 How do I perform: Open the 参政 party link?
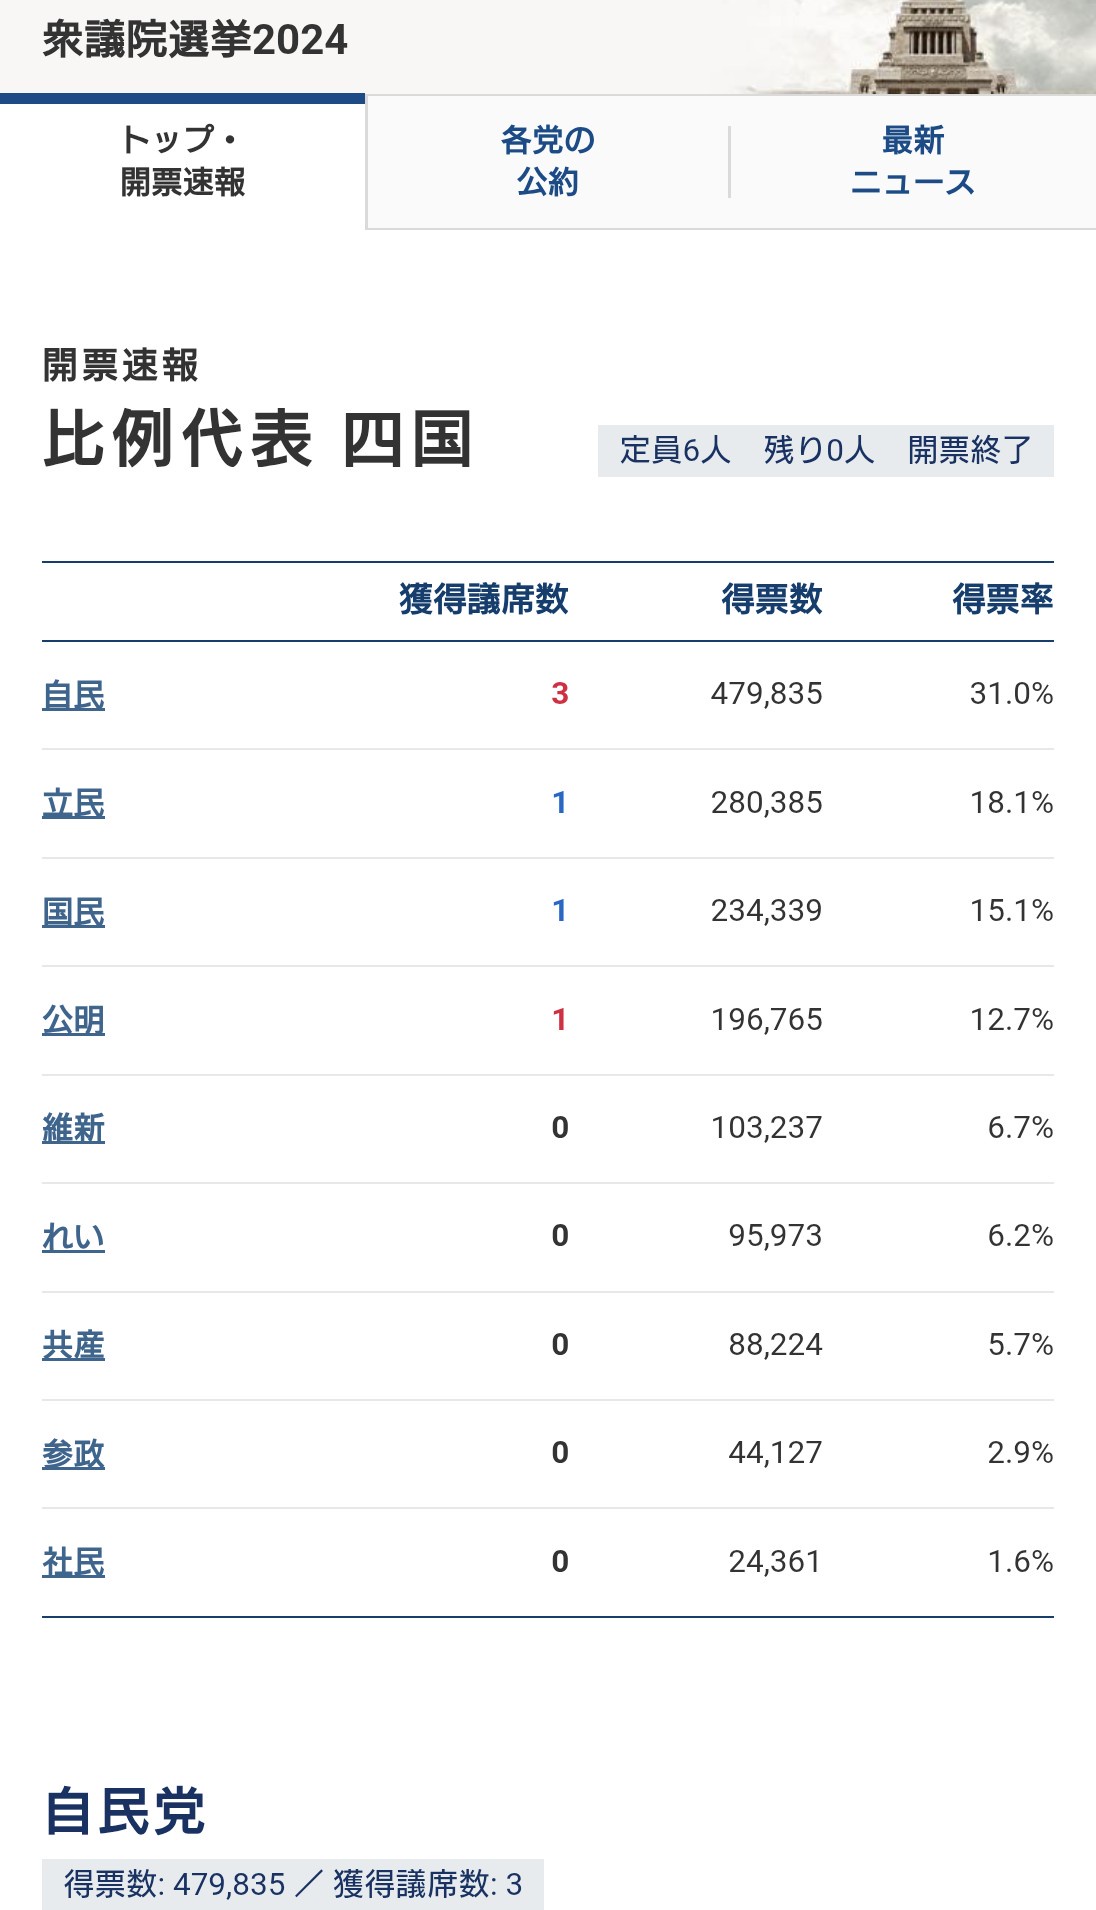(73, 1453)
